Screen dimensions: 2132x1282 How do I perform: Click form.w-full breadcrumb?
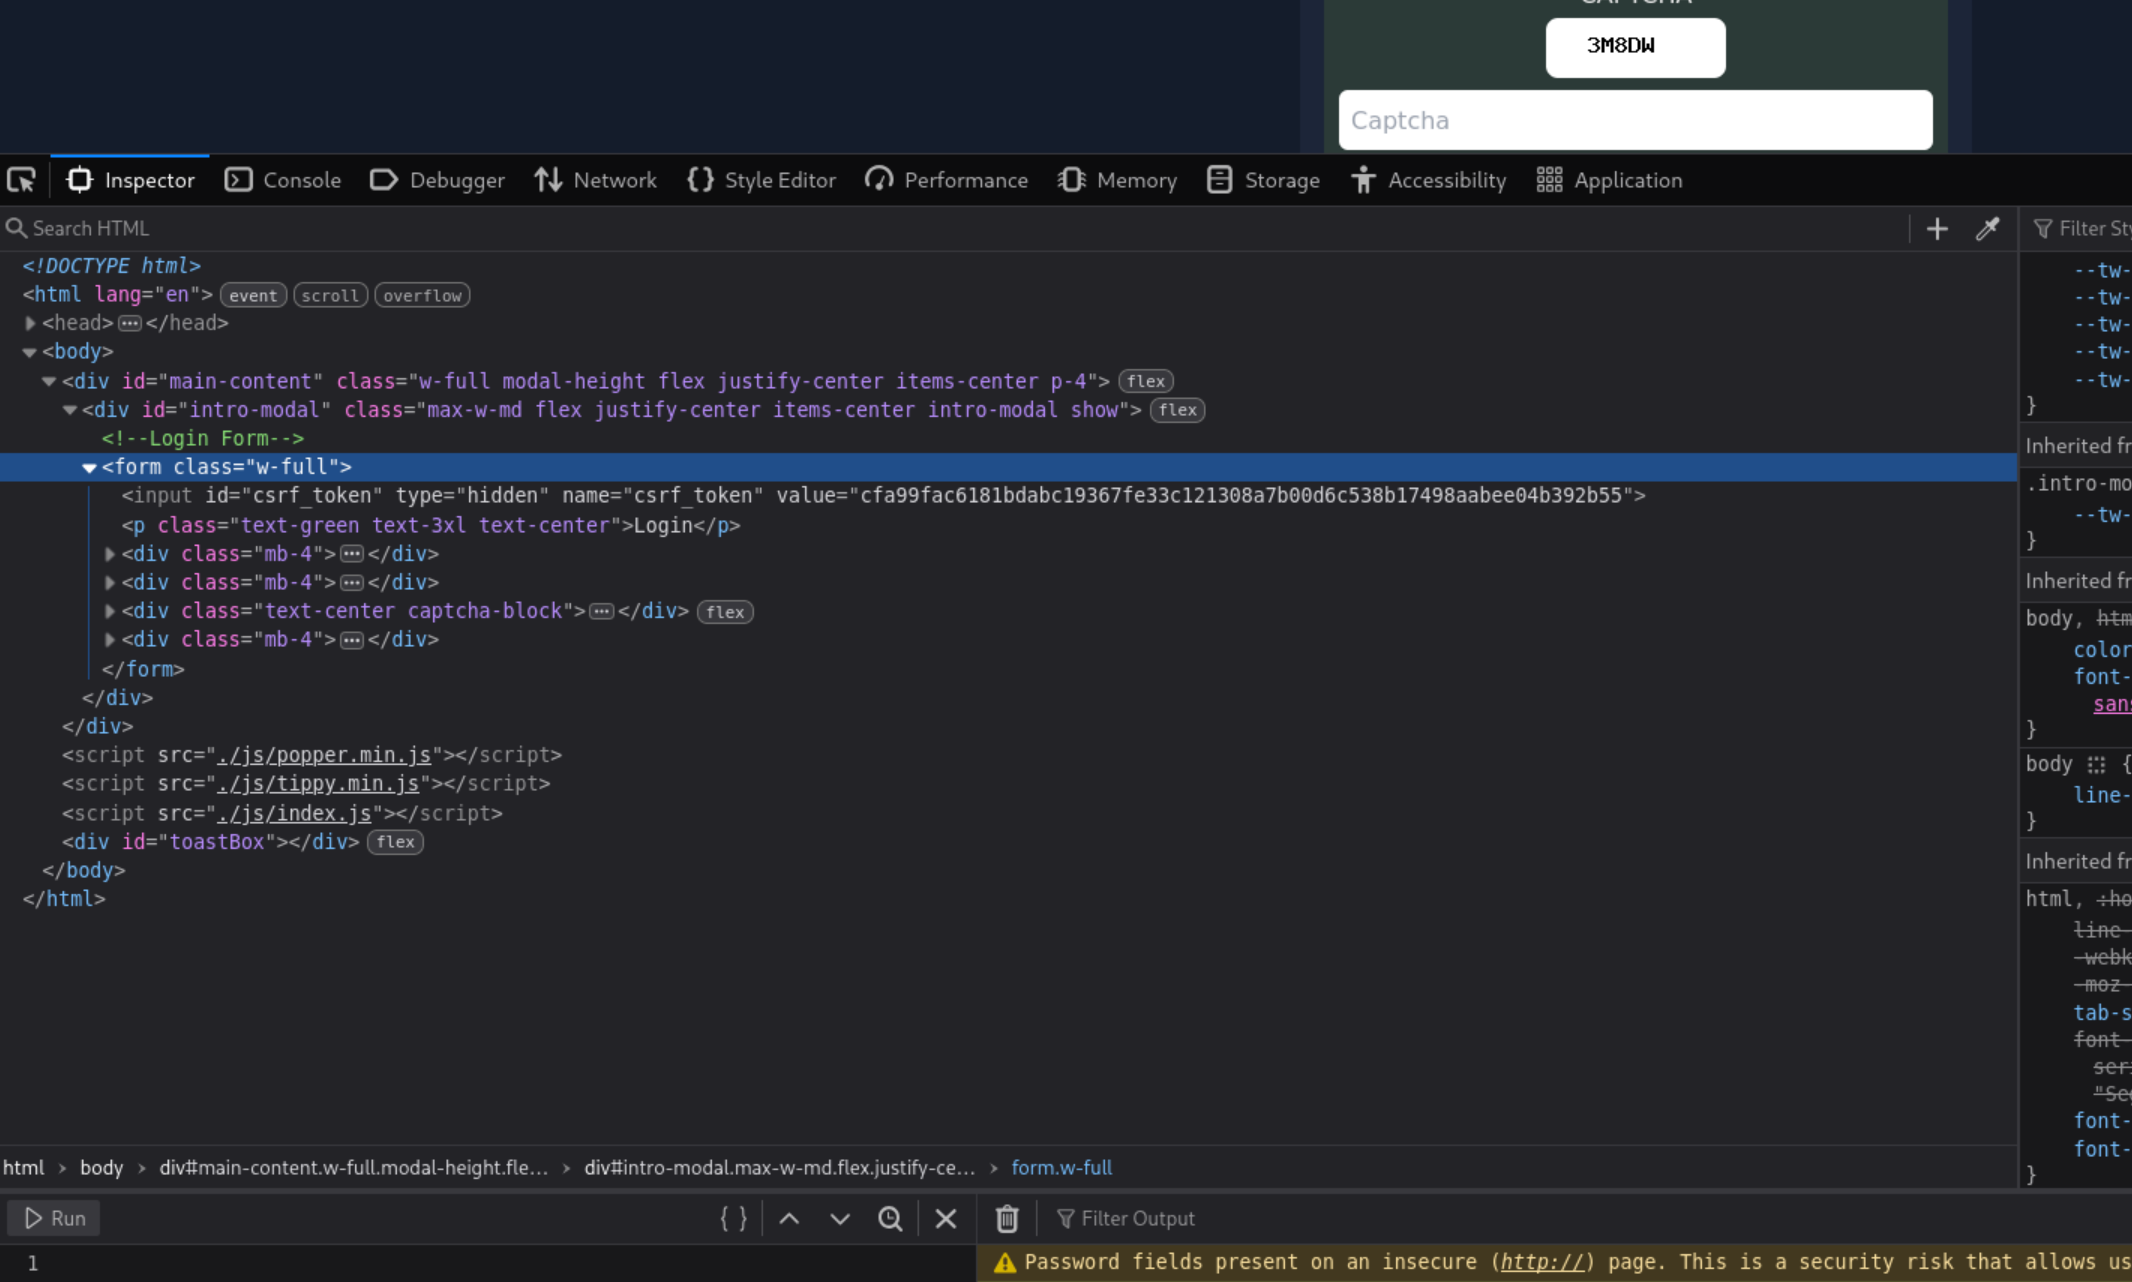tap(1062, 1167)
